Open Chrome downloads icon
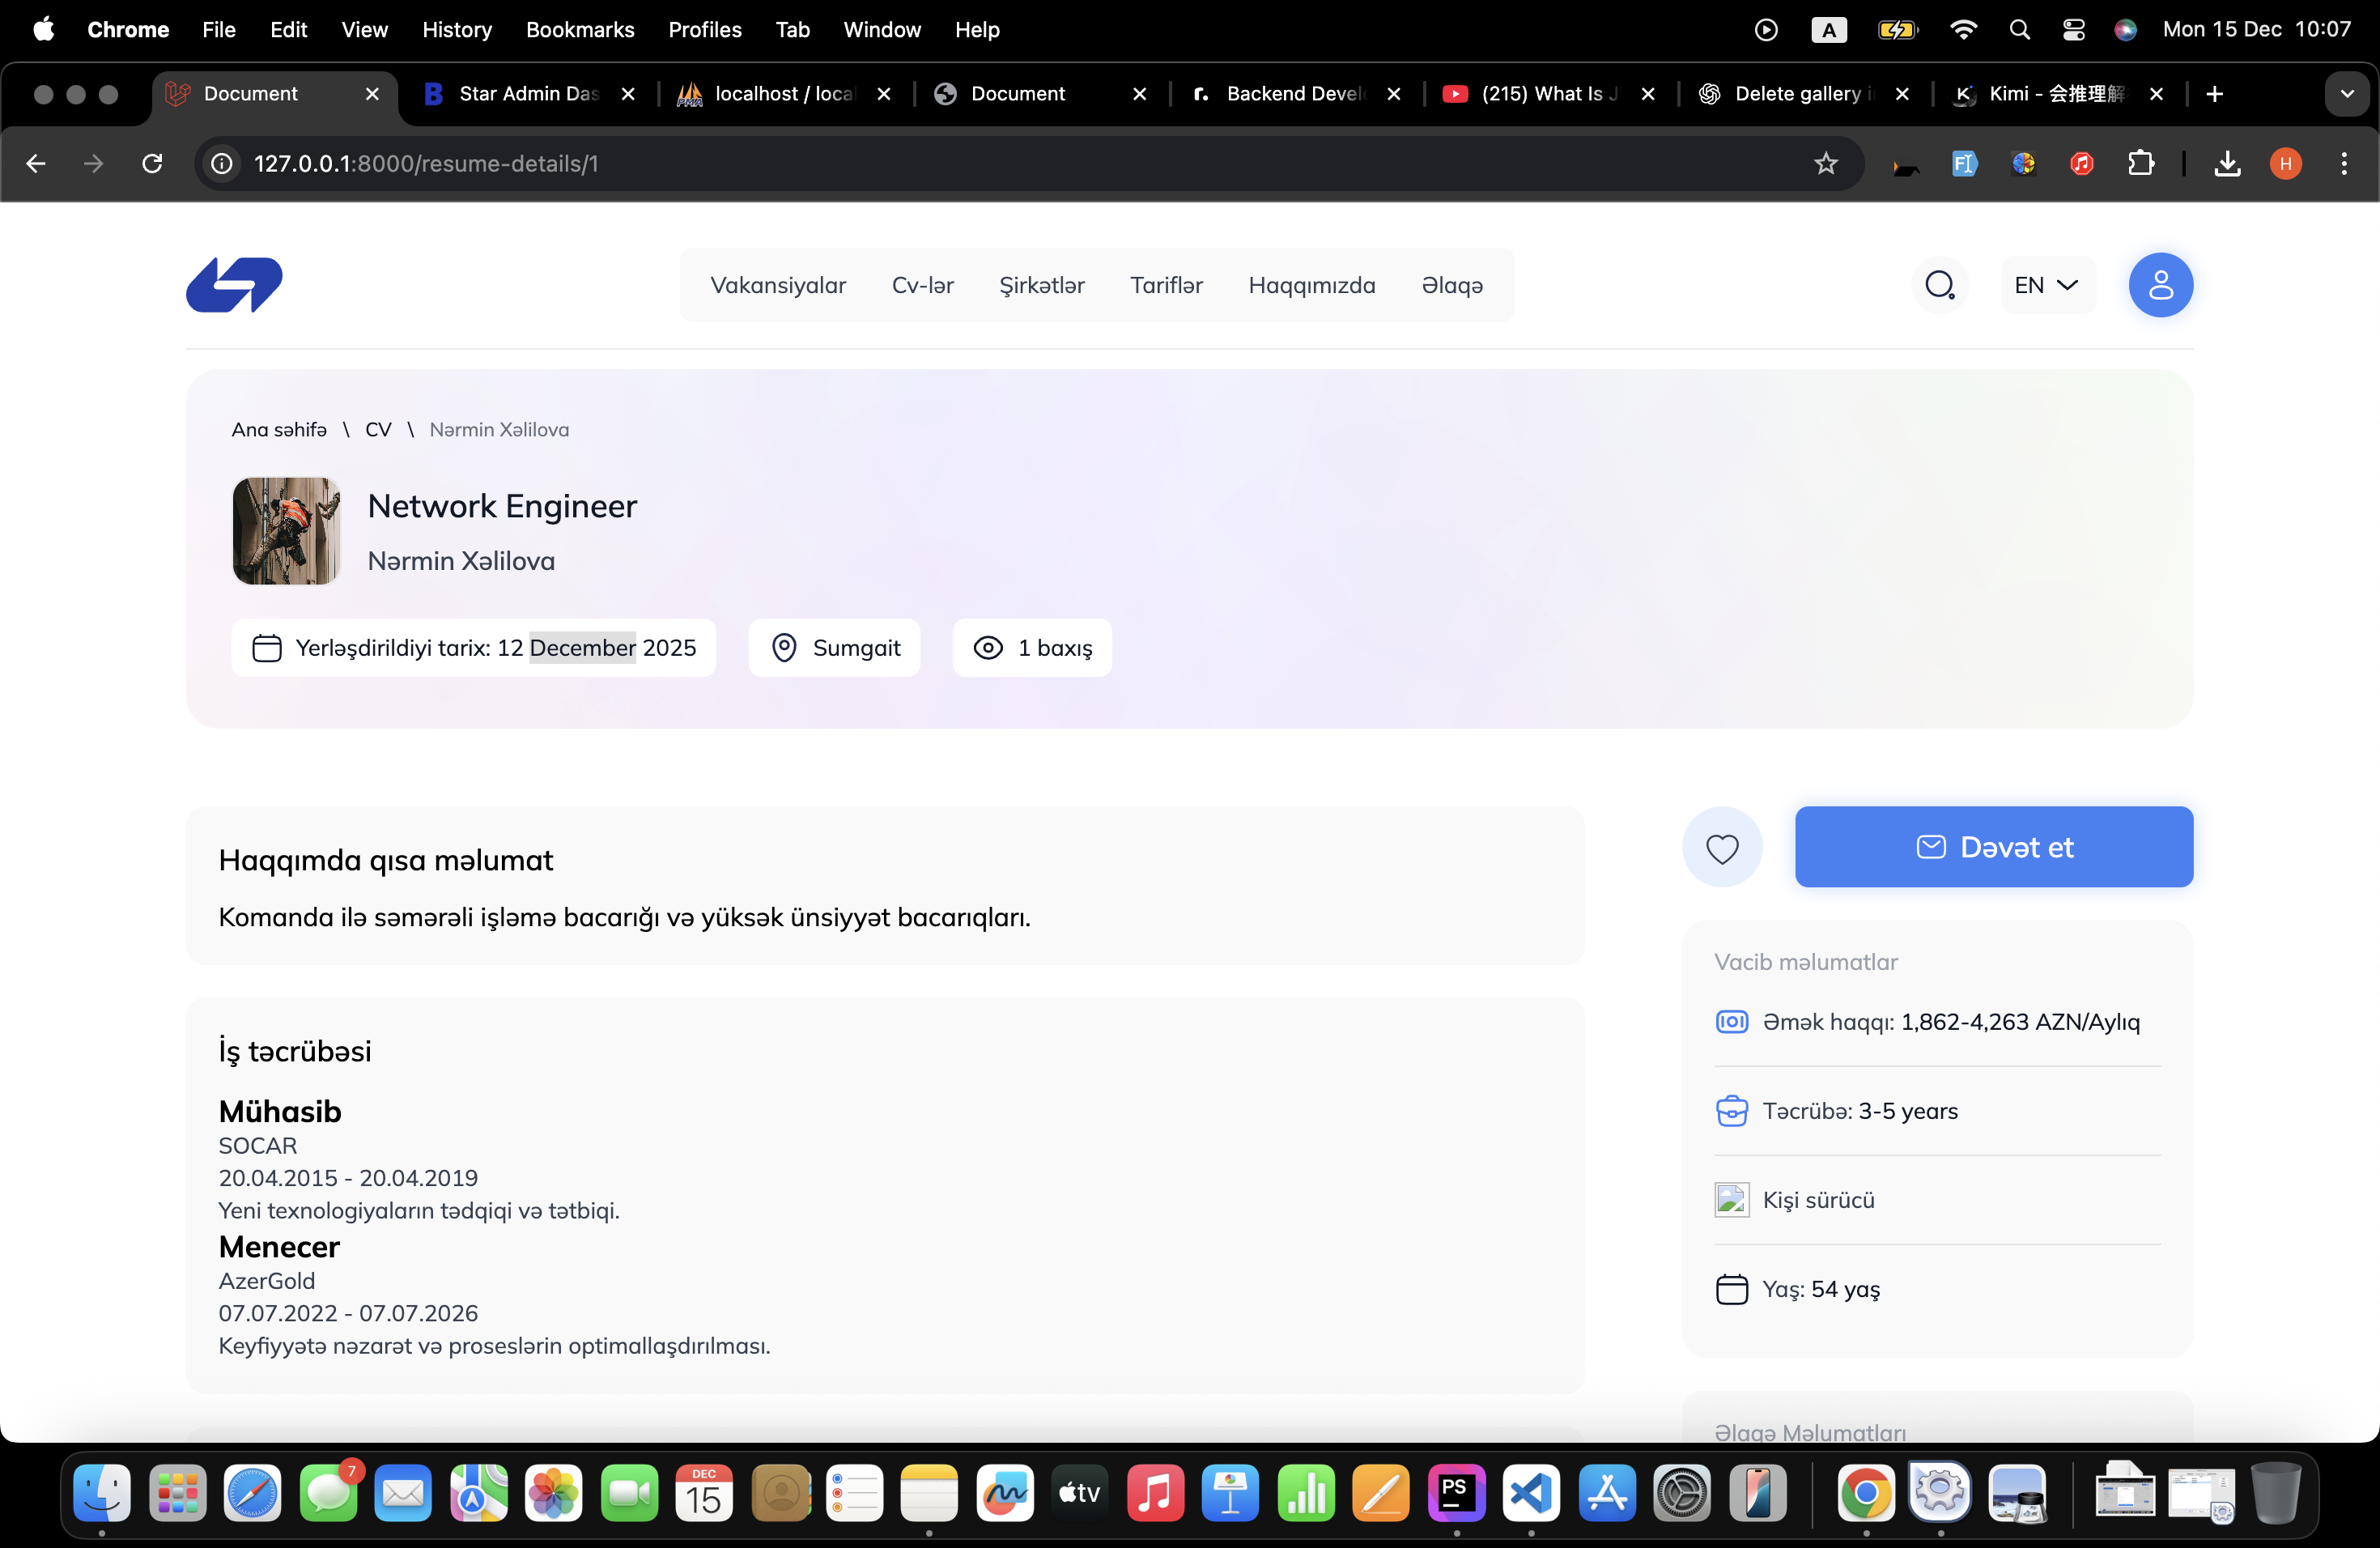 tap(2227, 163)
